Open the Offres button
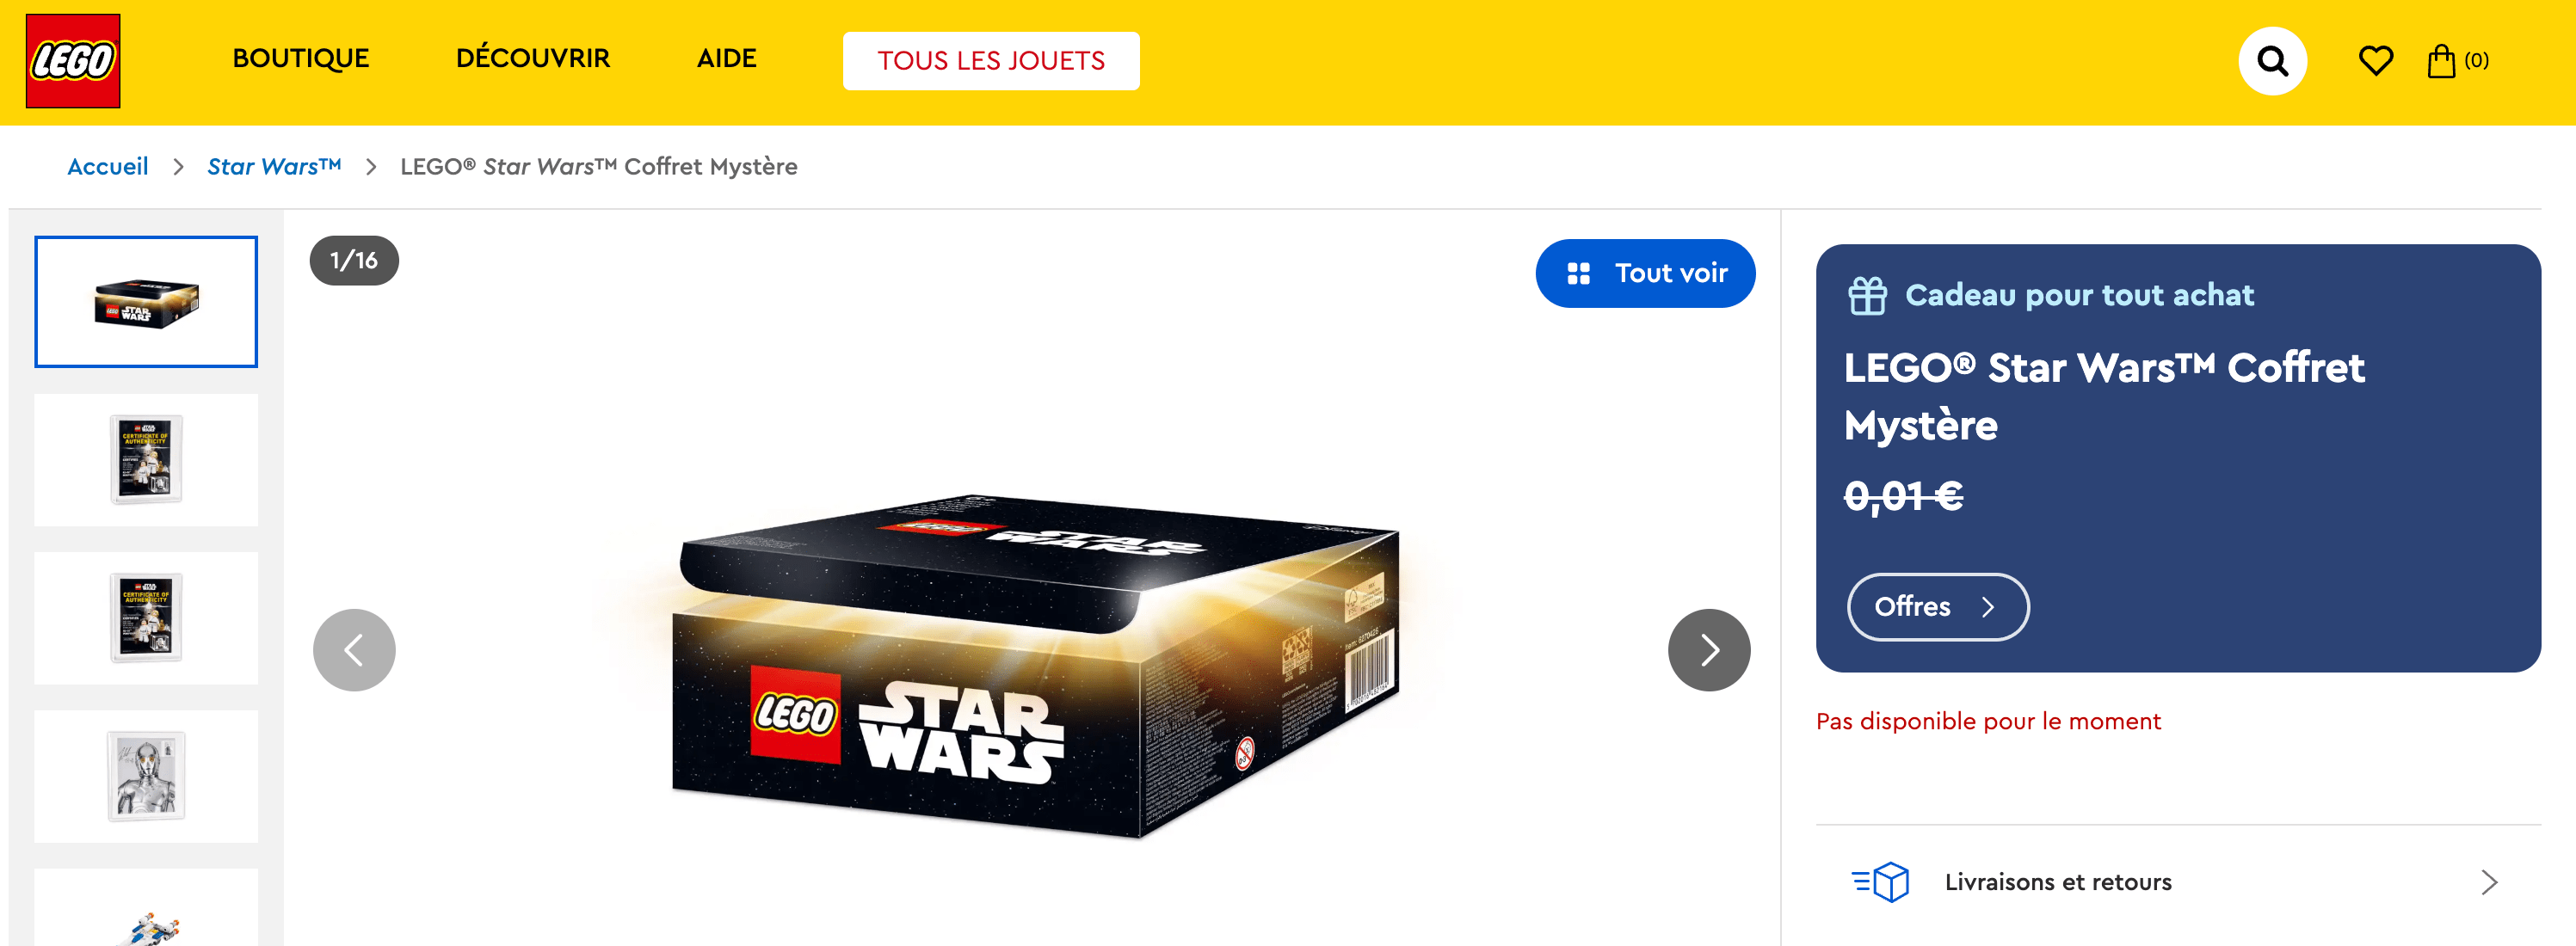Viewport: 2576px width, 946px height. pyautogui.click(x=1937, y=606)
